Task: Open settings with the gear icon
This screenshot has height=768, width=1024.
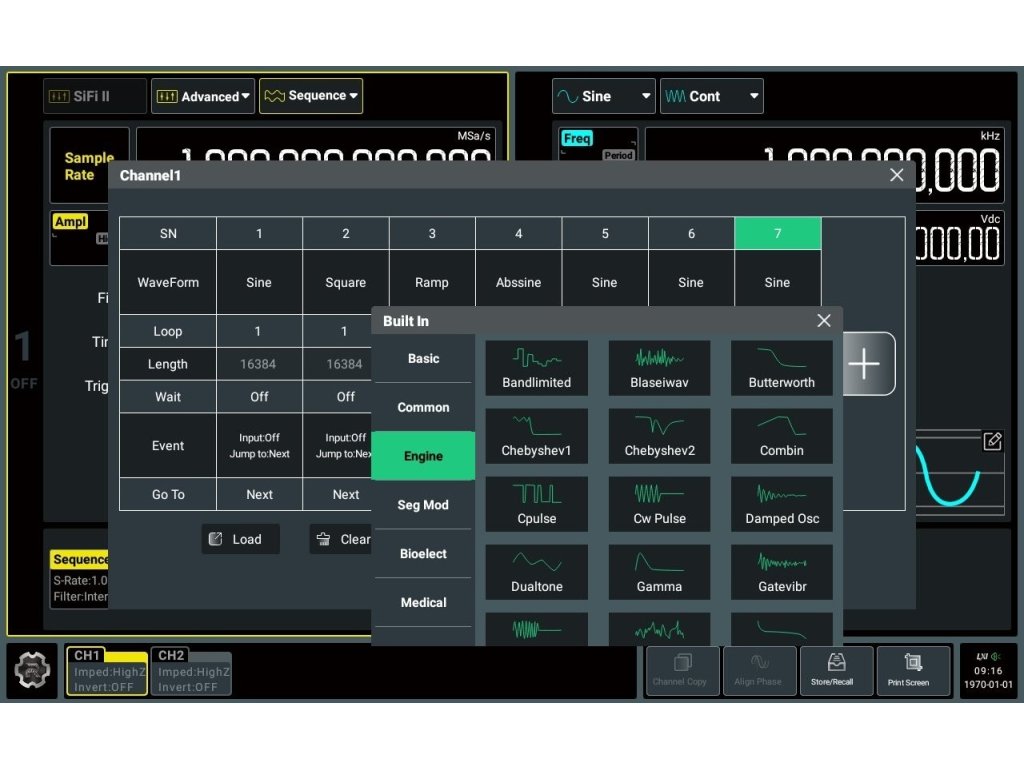Action: click(x=33, y=671)
